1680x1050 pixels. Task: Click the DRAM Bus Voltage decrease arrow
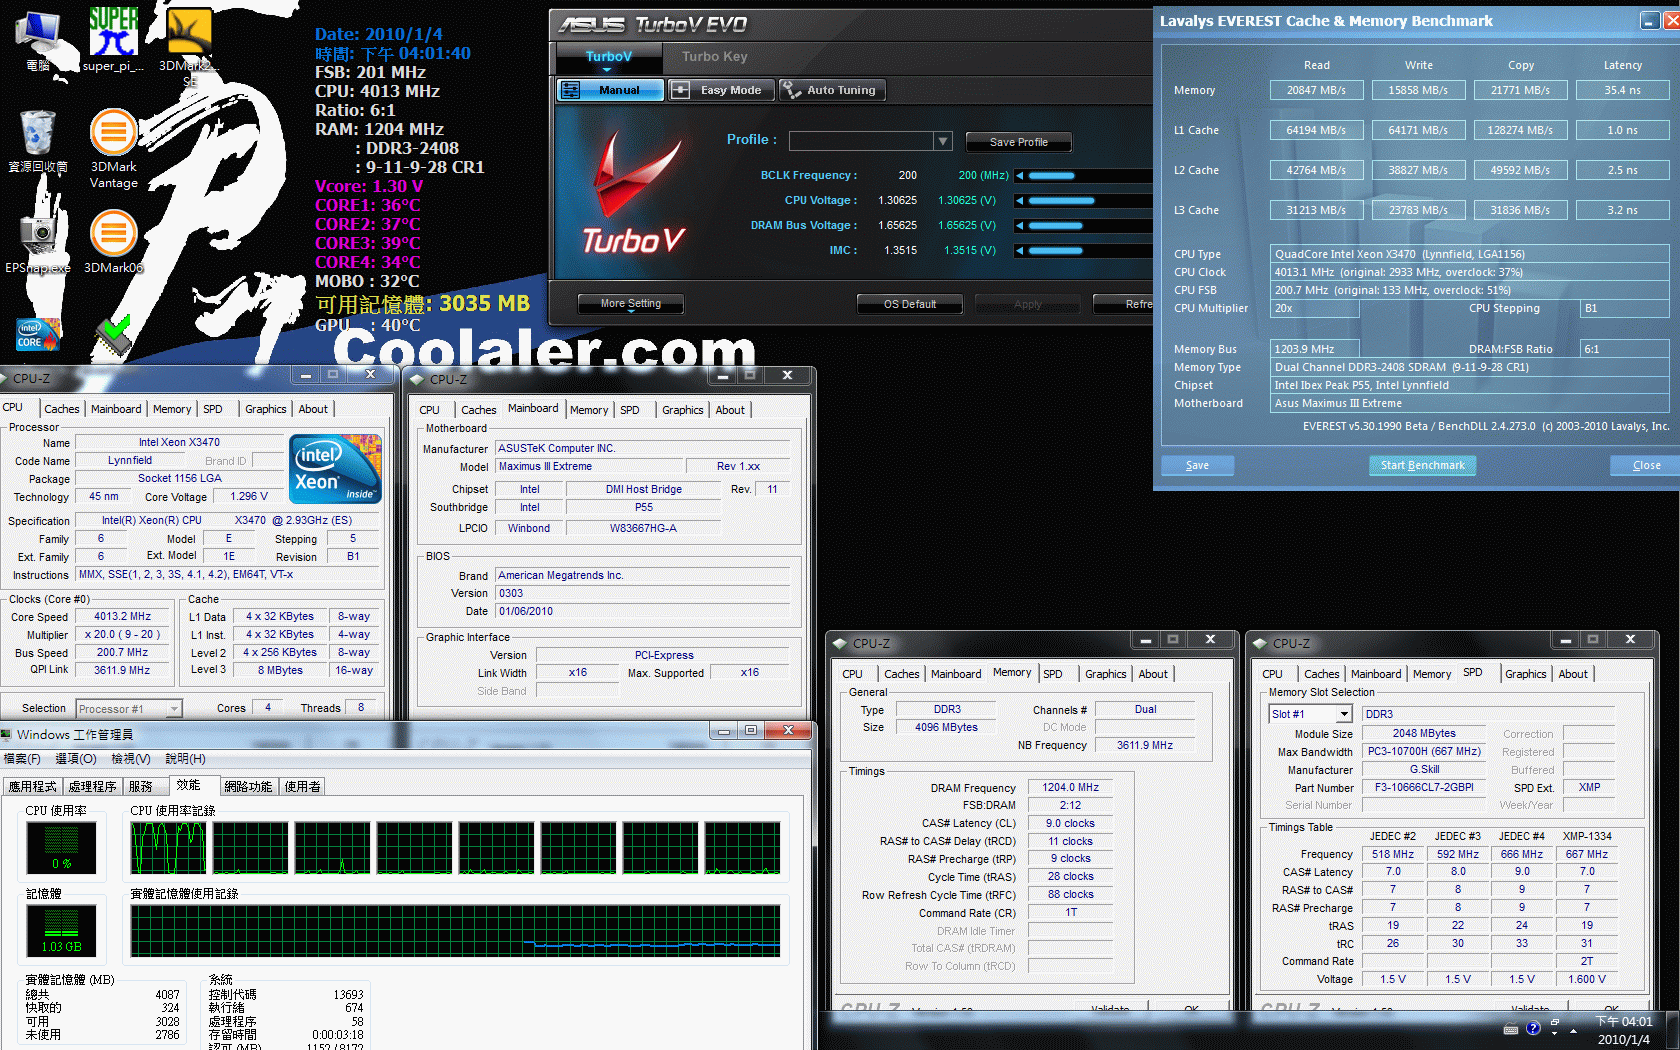[1020, 226]
